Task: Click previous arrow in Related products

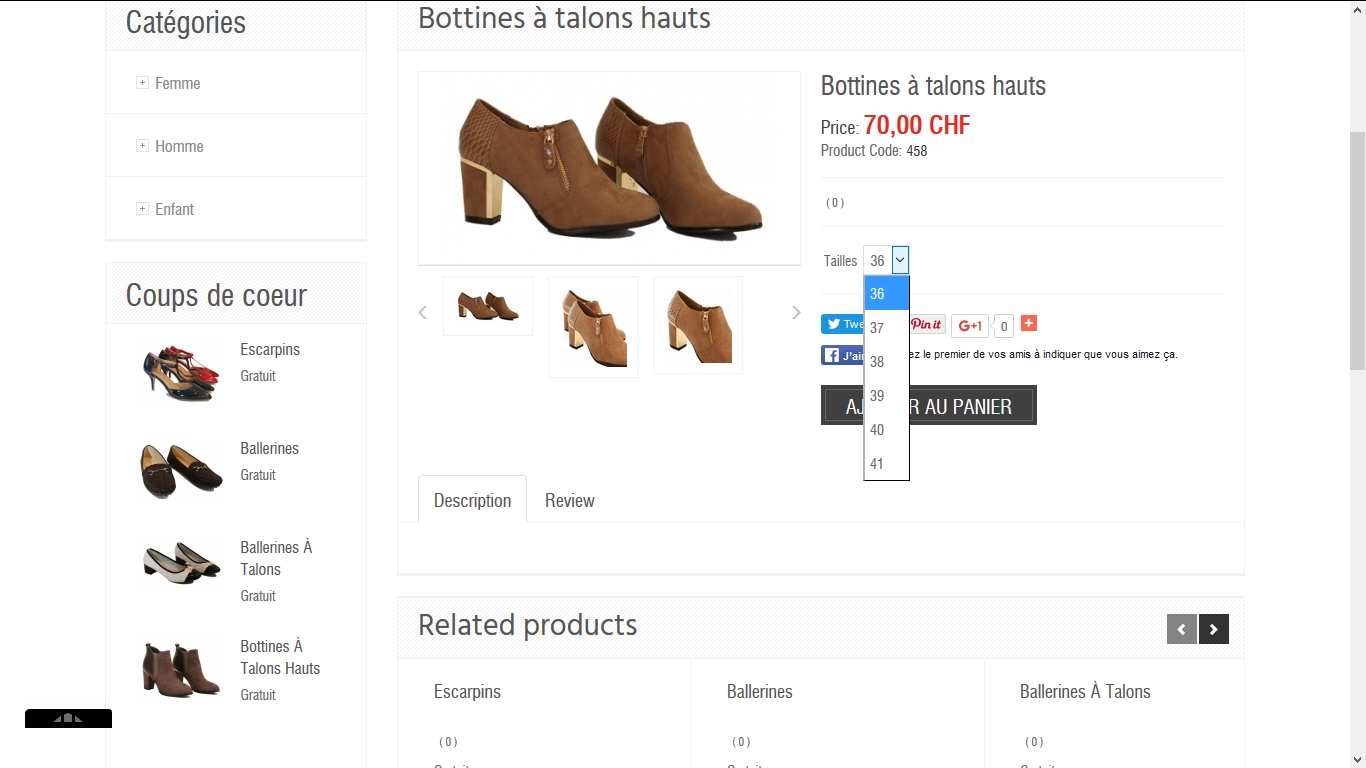Action: pos(1181,629)
